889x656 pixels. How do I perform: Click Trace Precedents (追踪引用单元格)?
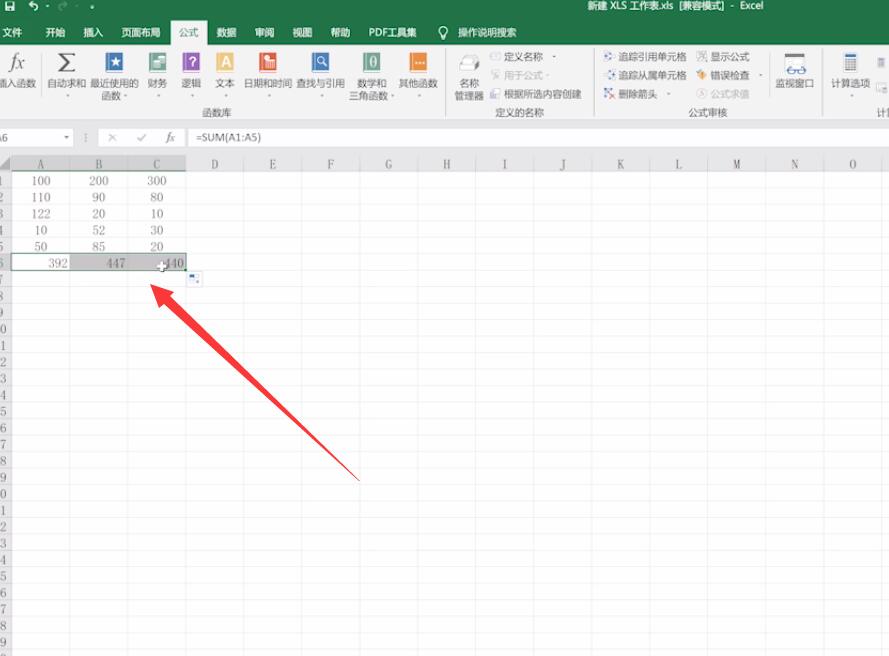point(645,57)
